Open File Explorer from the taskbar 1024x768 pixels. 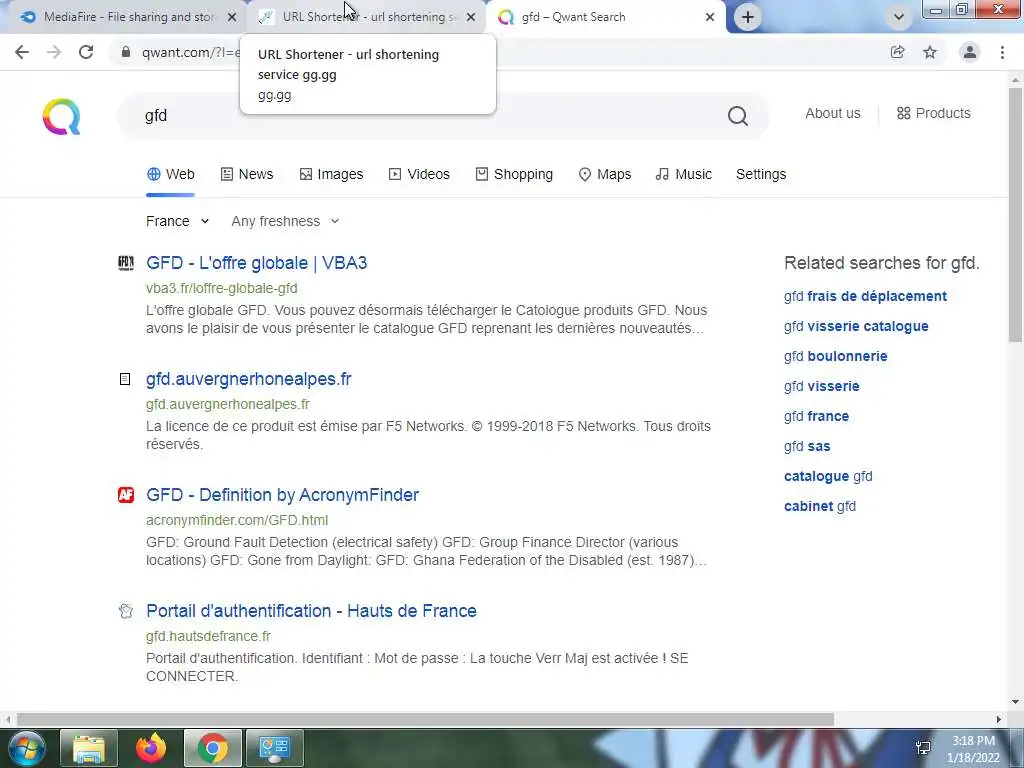tap(89, 748)
